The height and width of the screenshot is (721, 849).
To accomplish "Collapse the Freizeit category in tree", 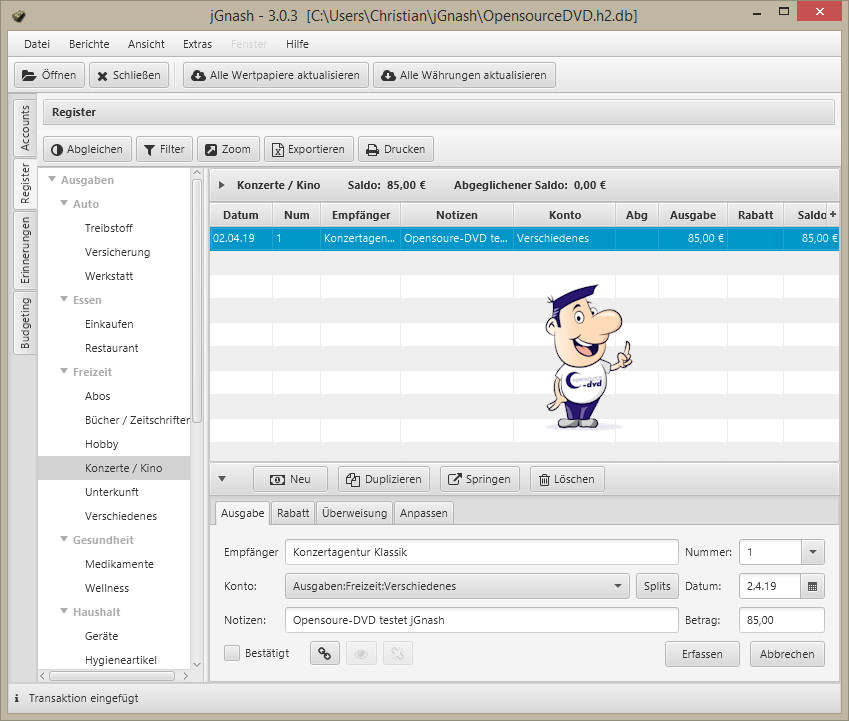I will 64,372.
